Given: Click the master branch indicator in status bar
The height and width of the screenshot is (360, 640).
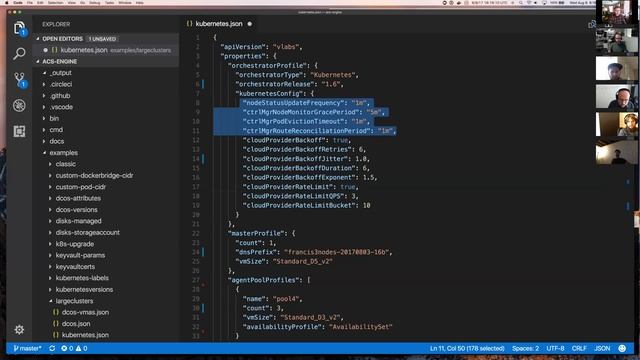Looking at the screenshot, I should [27, 349].
